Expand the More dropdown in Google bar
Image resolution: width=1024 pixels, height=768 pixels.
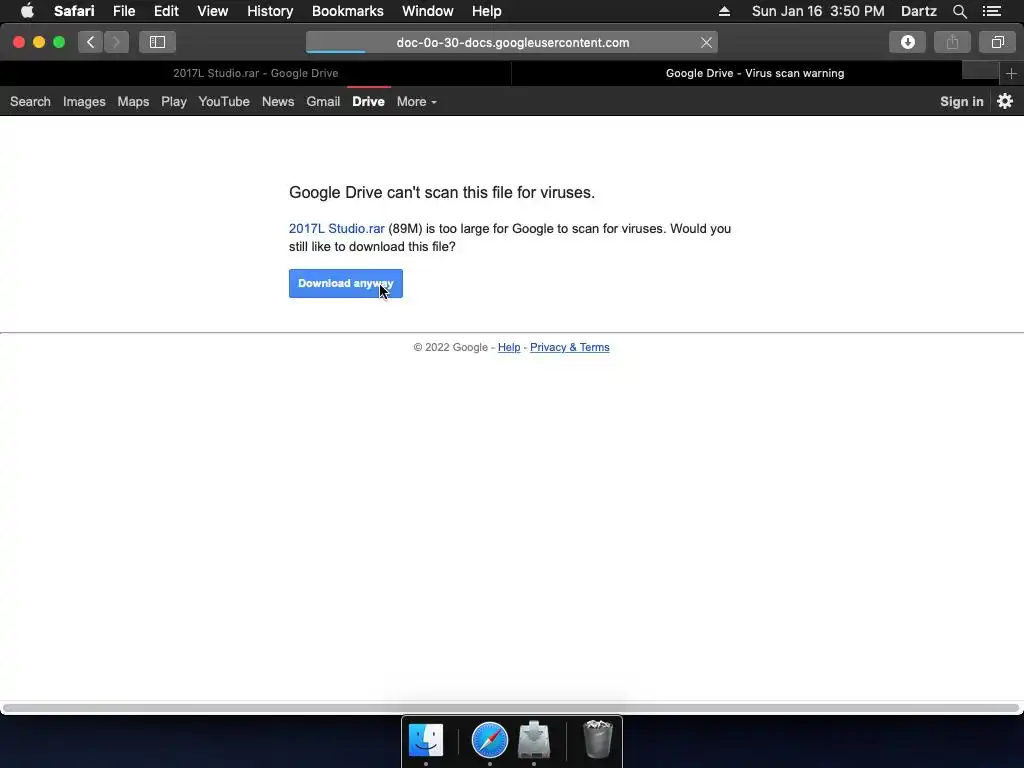point(417,101)
